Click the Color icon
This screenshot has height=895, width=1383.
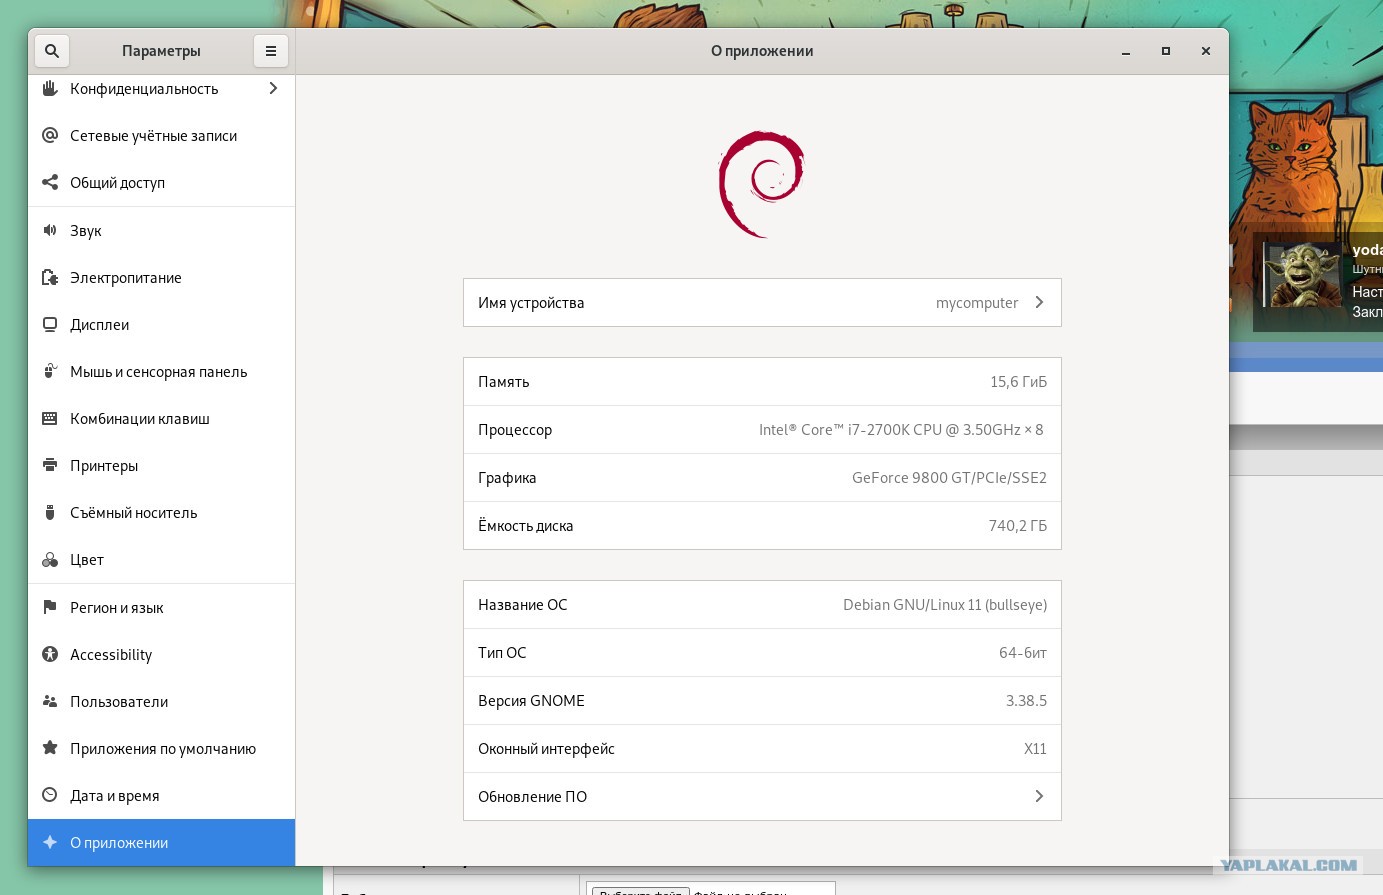(50, 560)
